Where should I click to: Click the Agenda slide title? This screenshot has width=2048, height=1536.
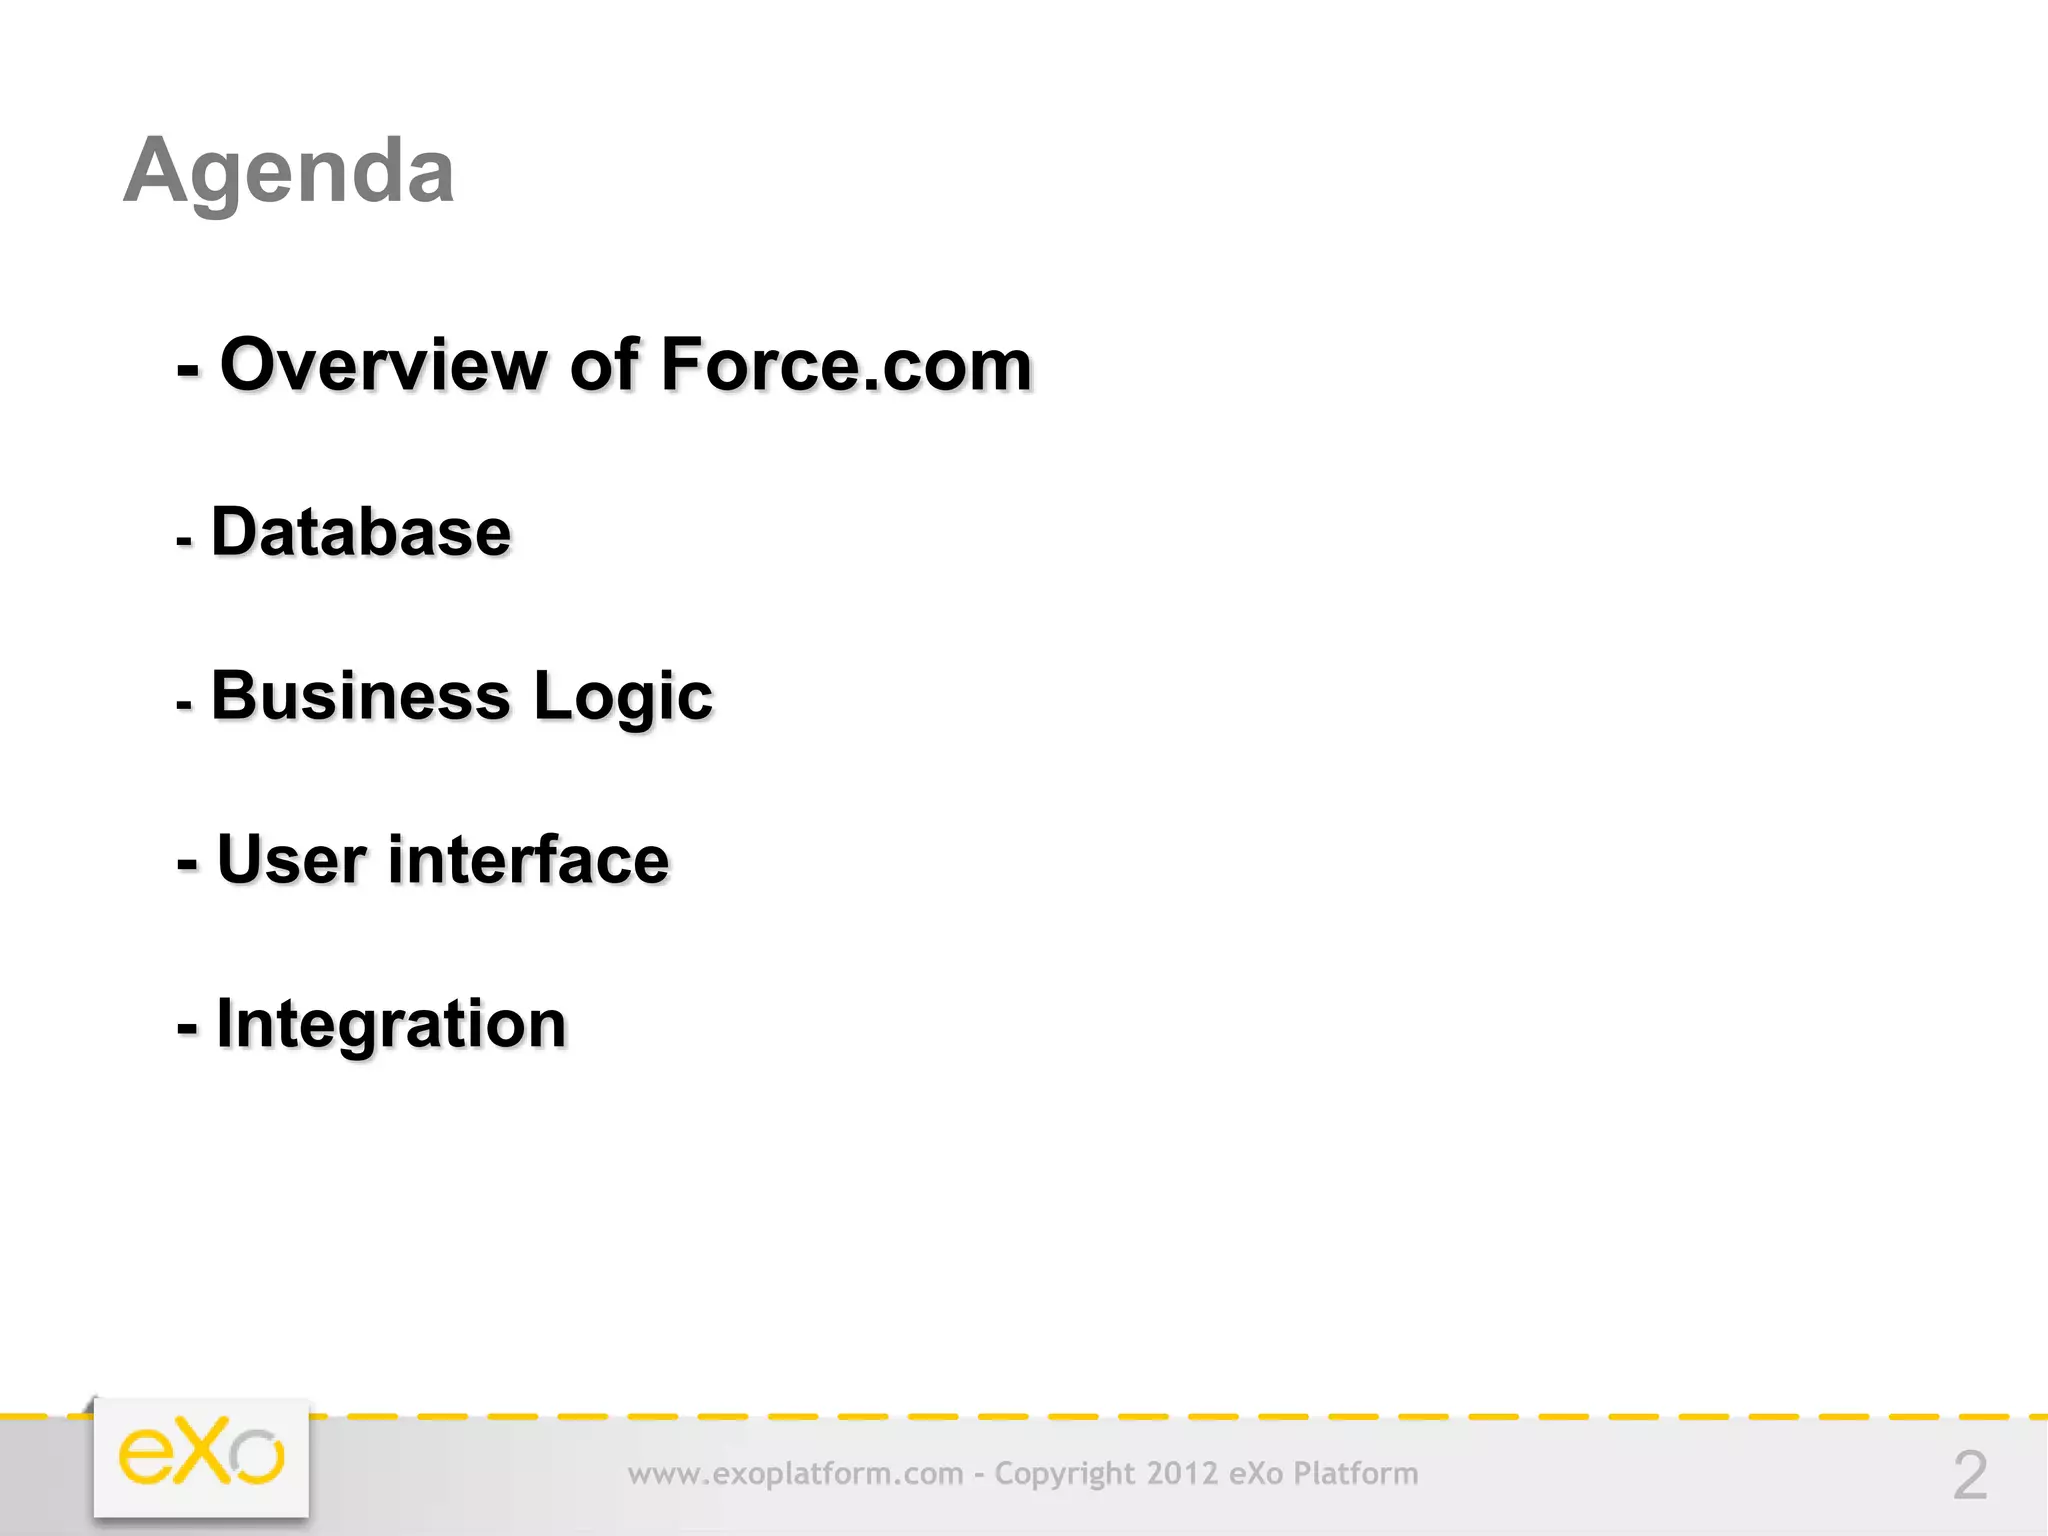(289, 170)
